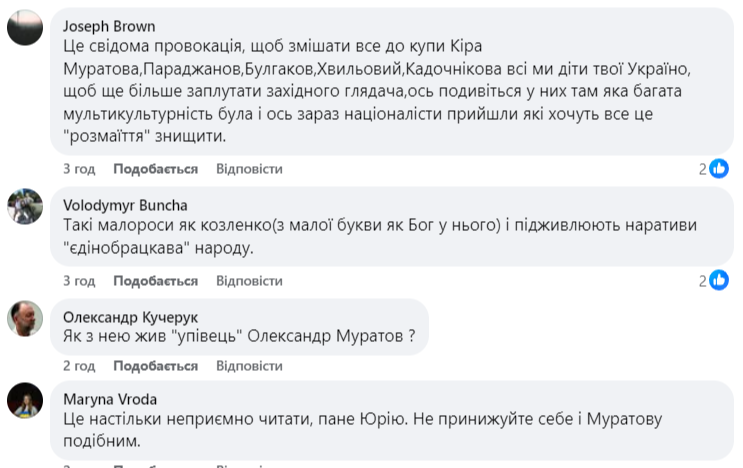743x468 pixels.
Task: Open the 3 год timestamp on Joseph Brown's comment
Action: point(79,169)
